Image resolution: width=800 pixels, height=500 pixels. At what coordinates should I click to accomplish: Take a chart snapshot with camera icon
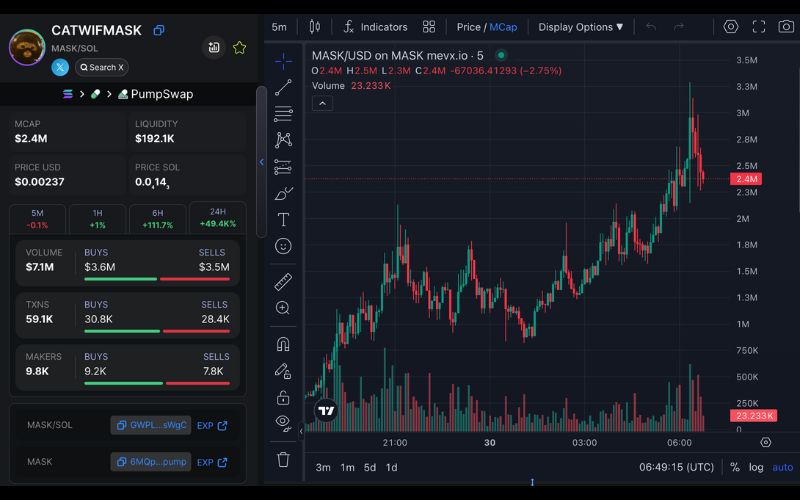[x=786, y=27]
